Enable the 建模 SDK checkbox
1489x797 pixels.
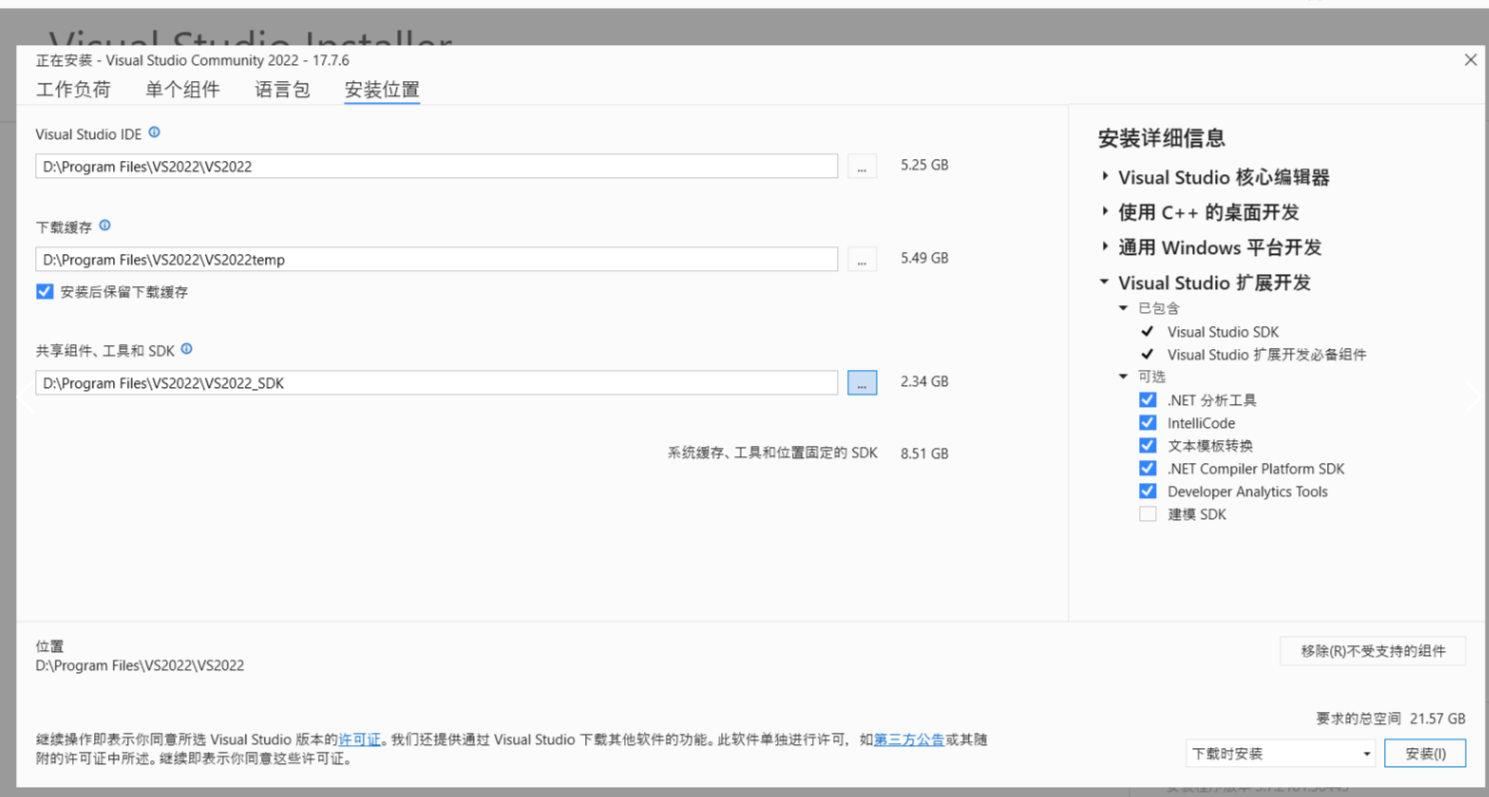click(x=1148, y=514)
